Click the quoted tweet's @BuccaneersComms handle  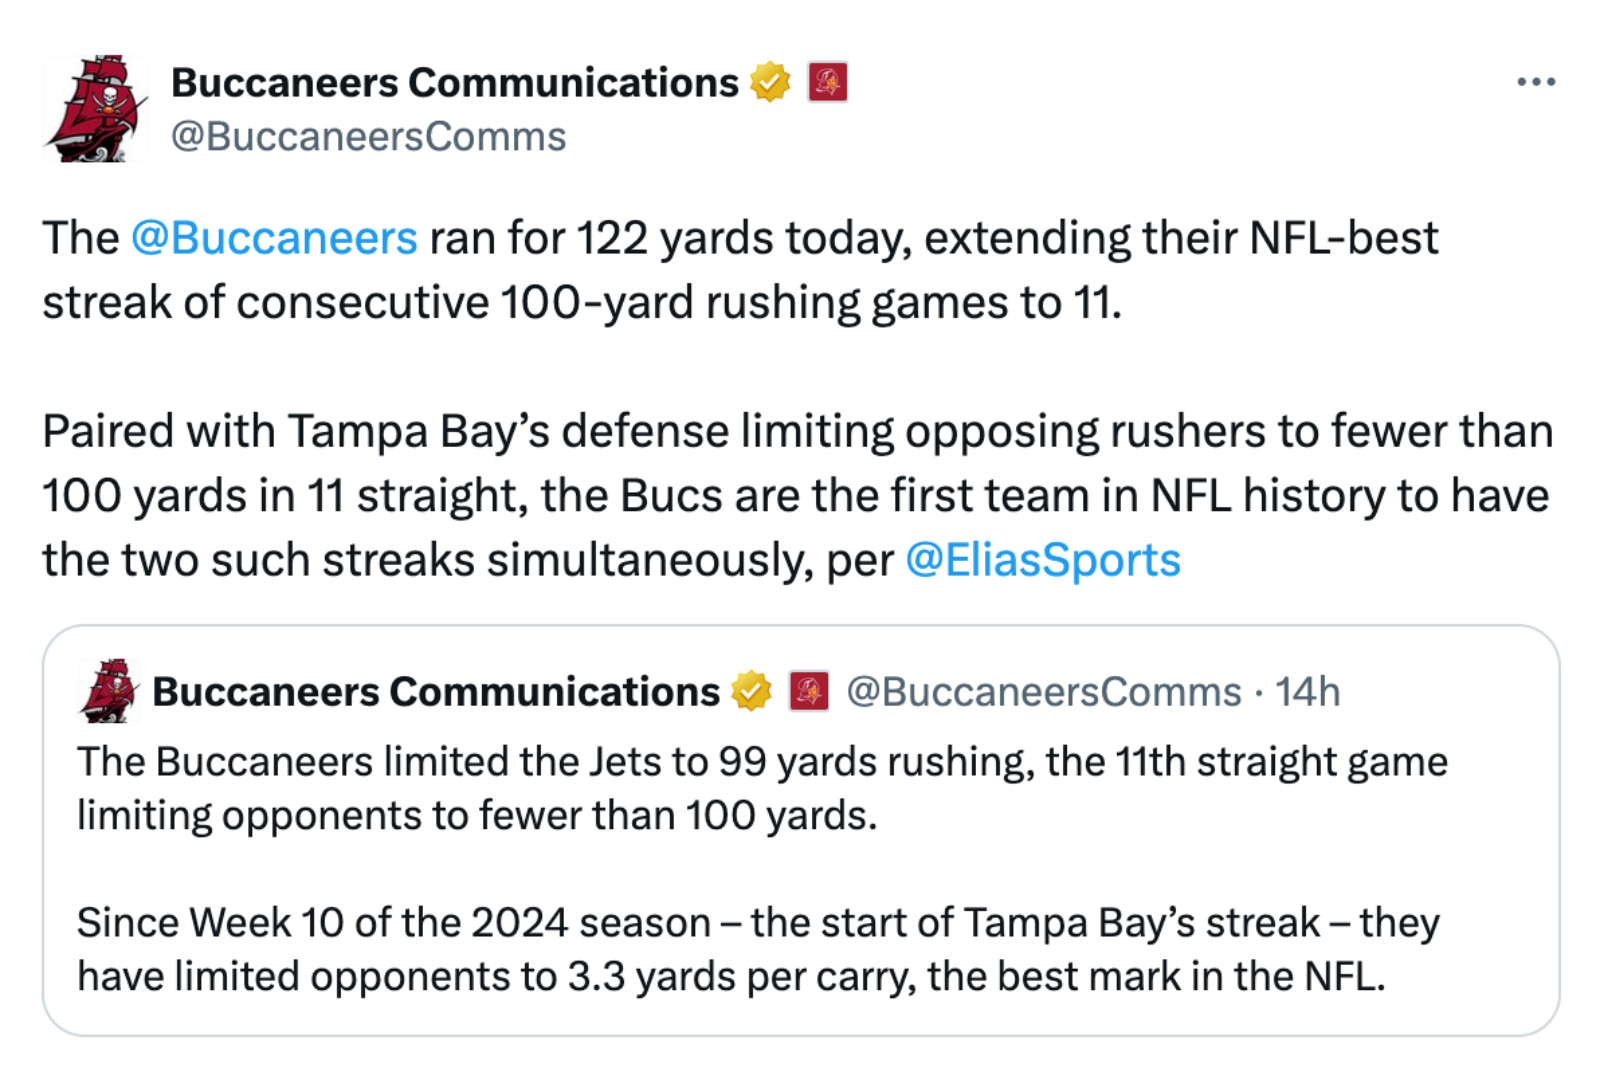pos(1039,690)
